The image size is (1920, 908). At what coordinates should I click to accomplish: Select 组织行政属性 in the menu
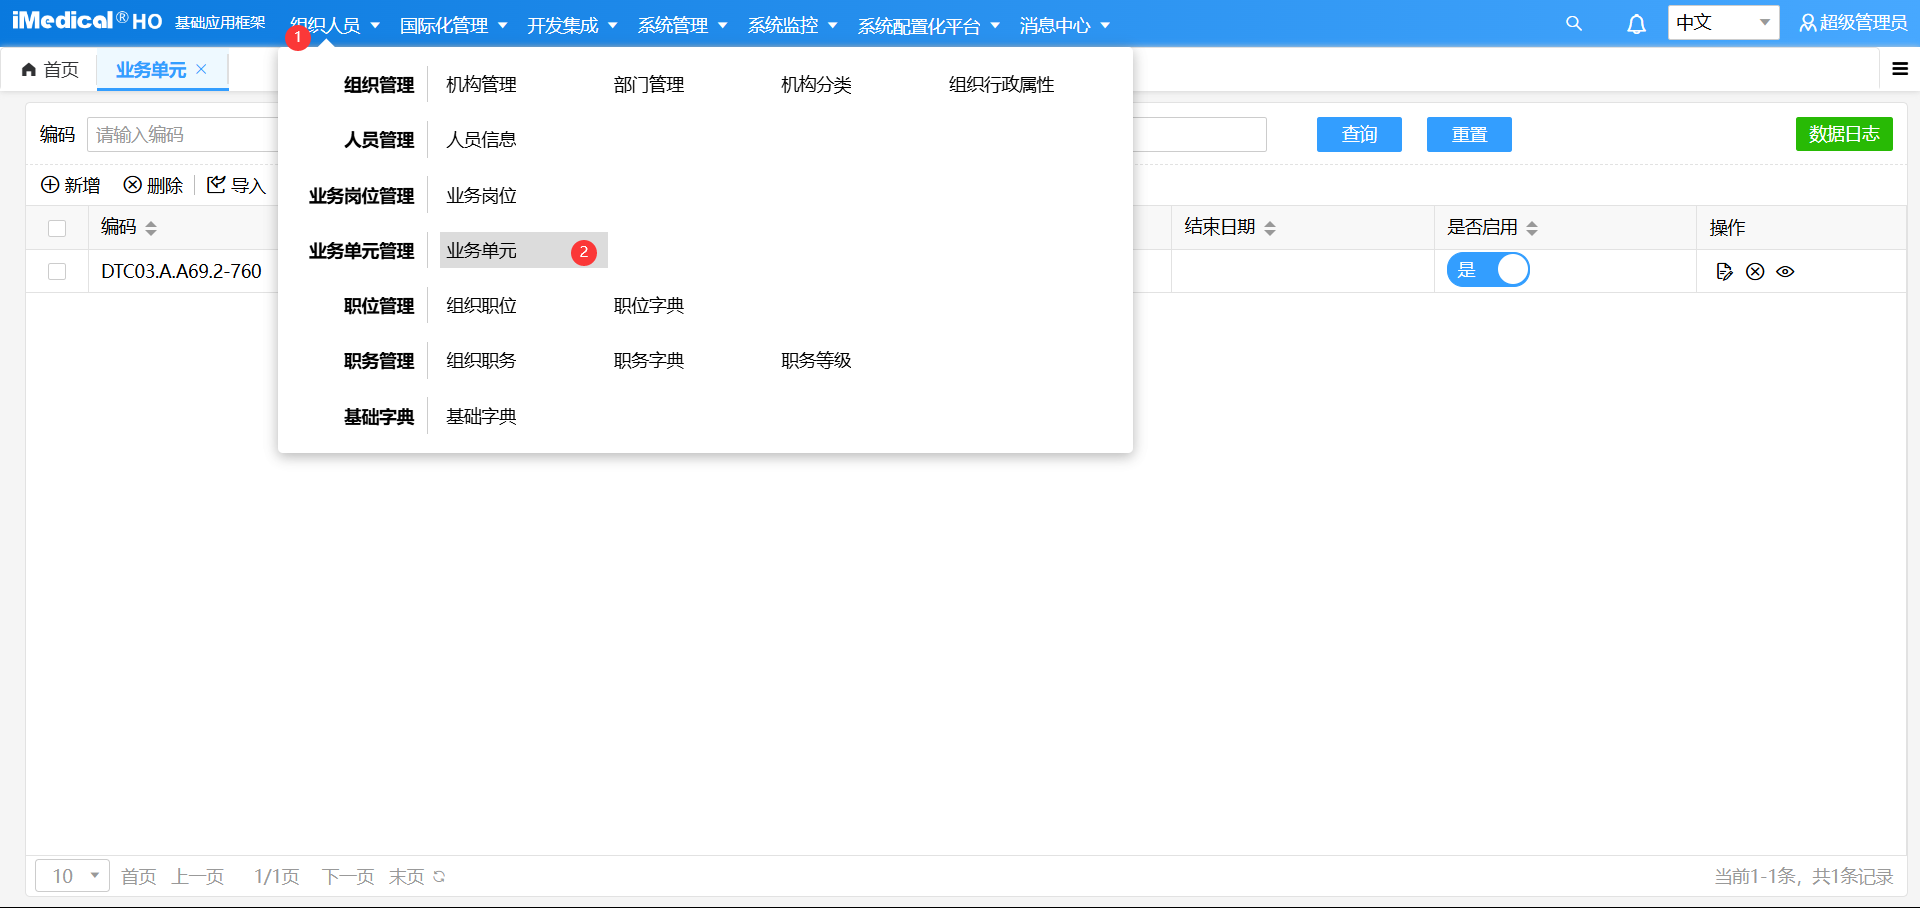pyautogui.click(x=1001, y=85)
